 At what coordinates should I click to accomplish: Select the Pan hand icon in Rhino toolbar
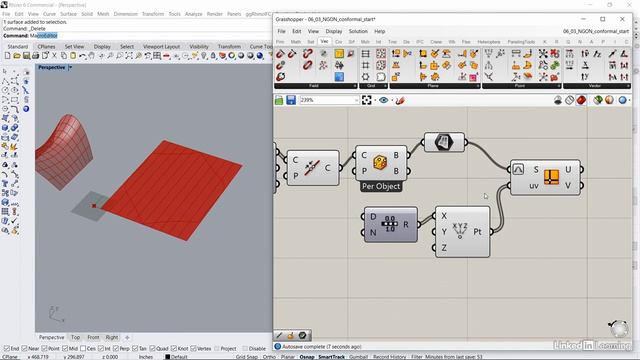pos(92,56)
